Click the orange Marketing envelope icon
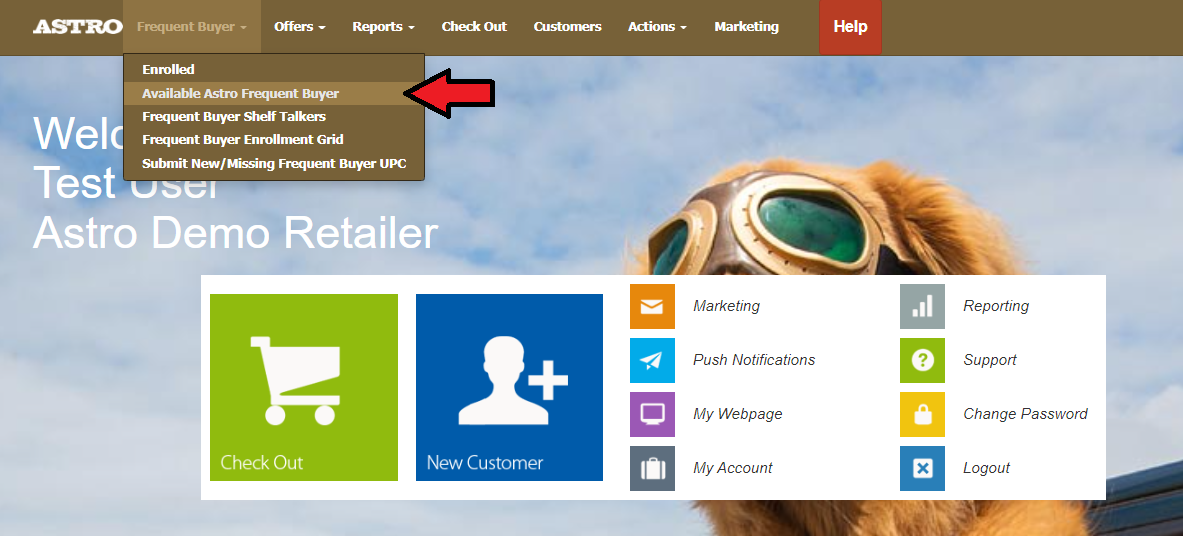Screen dimensions: 1183x536 pos(652,307)
